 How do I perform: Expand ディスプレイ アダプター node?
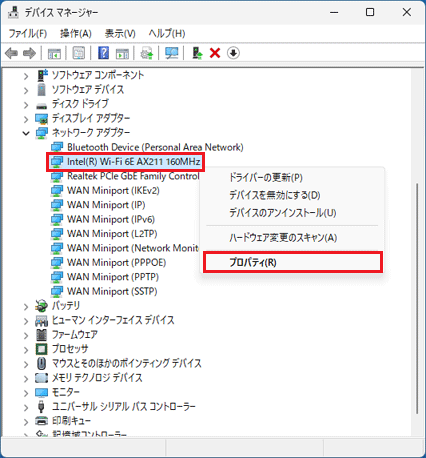click(26, 119)
